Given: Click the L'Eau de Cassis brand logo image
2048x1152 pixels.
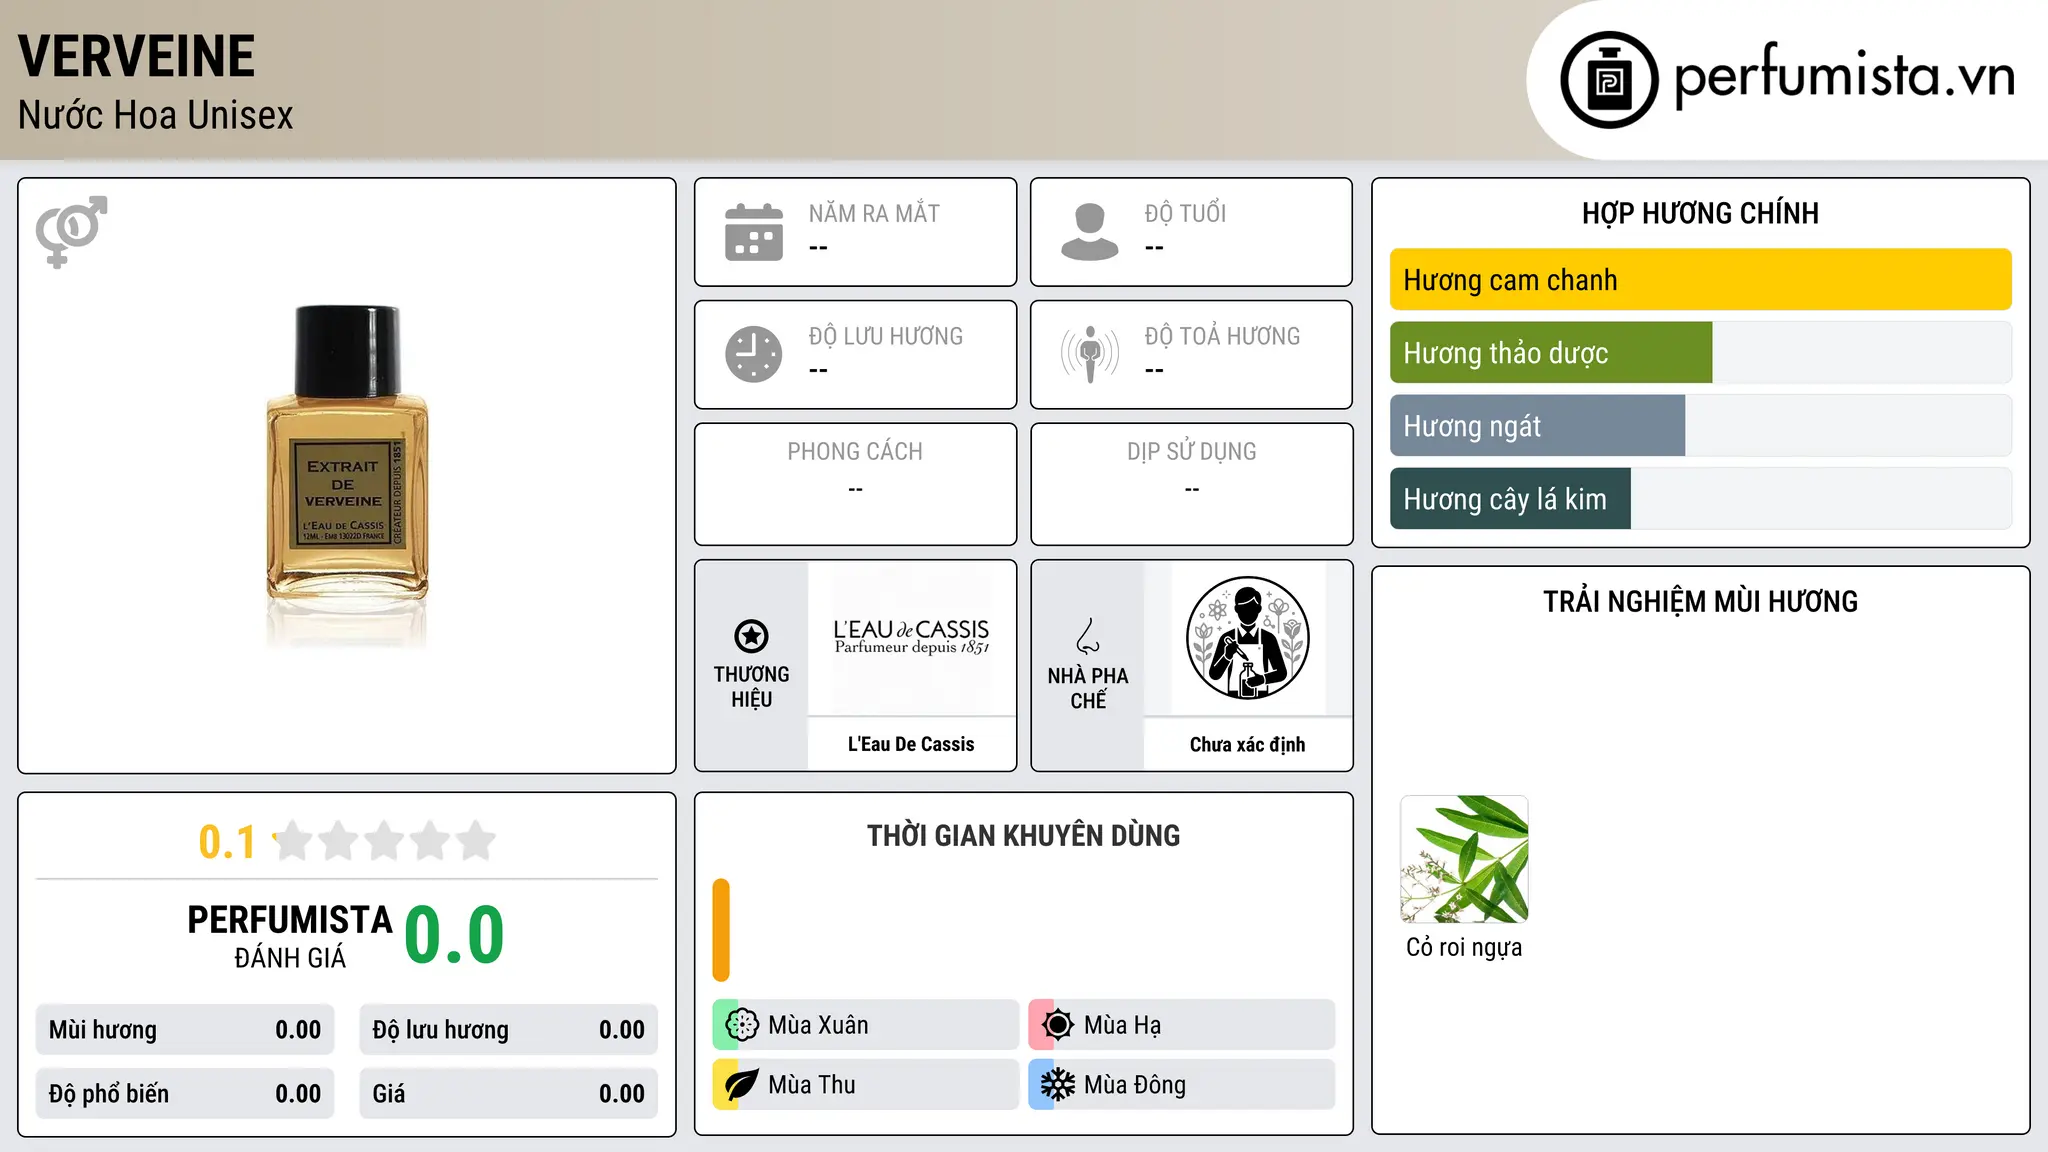Looking at the screenshot, I should (x=911, y=637).
